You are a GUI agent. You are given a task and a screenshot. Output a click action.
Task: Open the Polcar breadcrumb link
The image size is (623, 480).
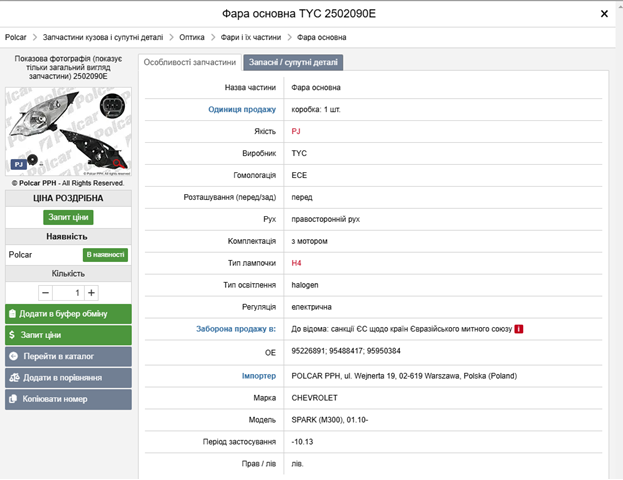point(15,37)
